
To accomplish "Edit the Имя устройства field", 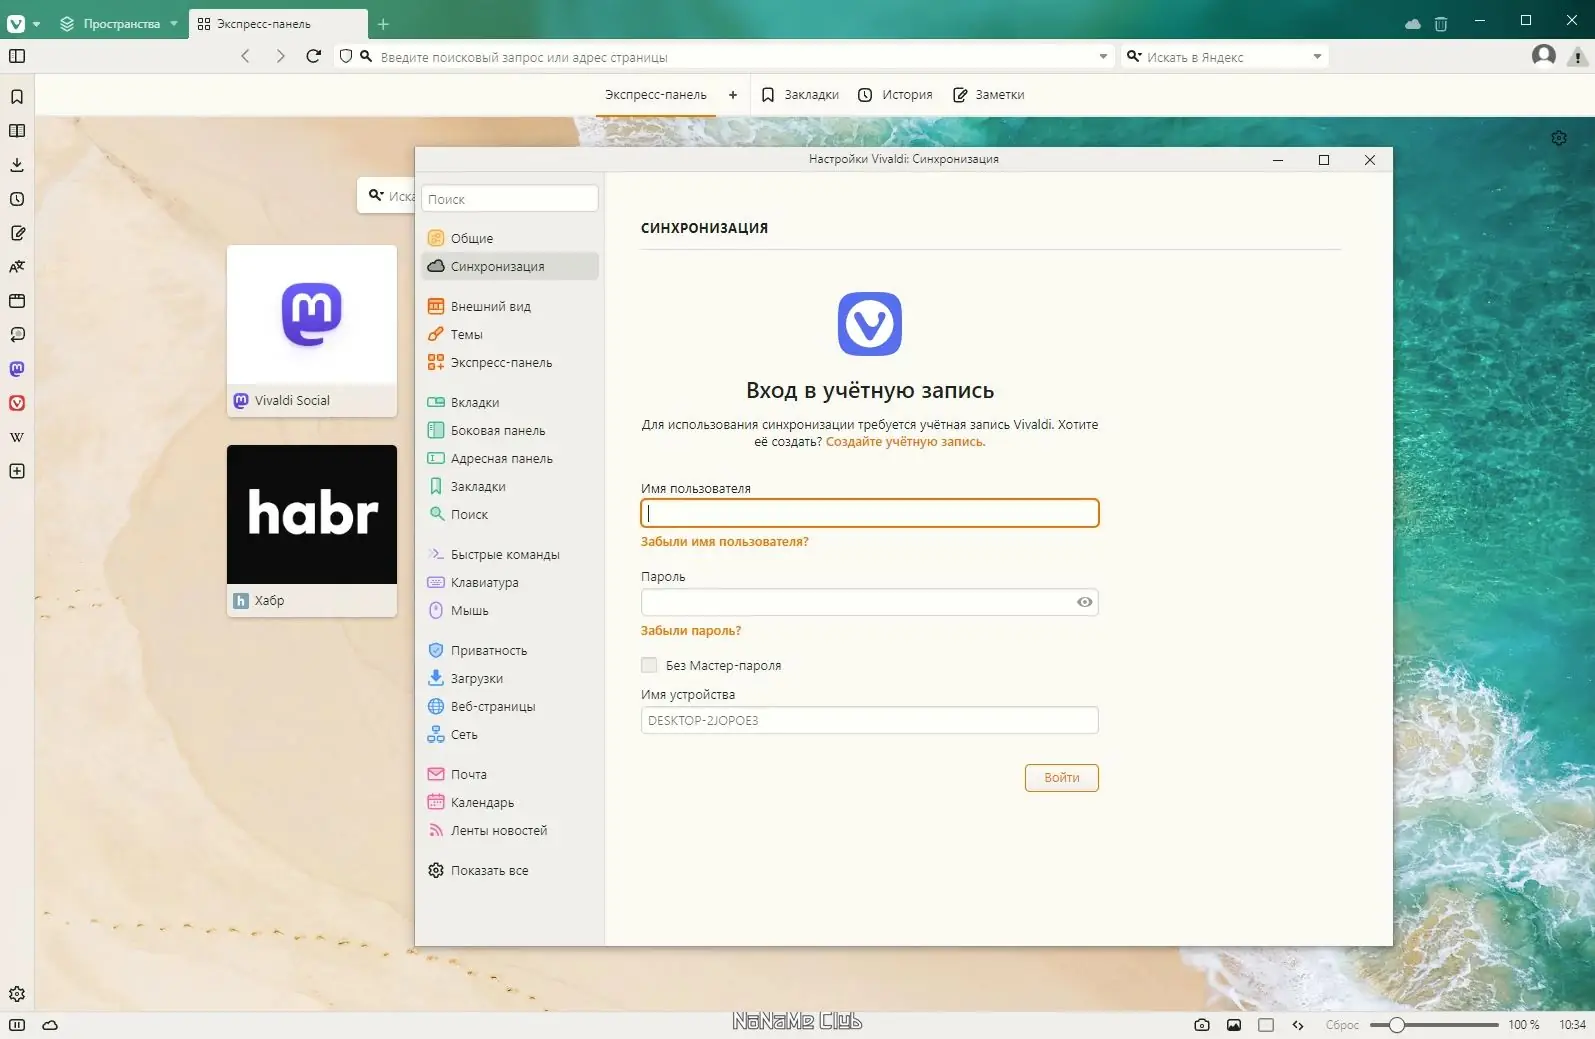I will (869, 720).
